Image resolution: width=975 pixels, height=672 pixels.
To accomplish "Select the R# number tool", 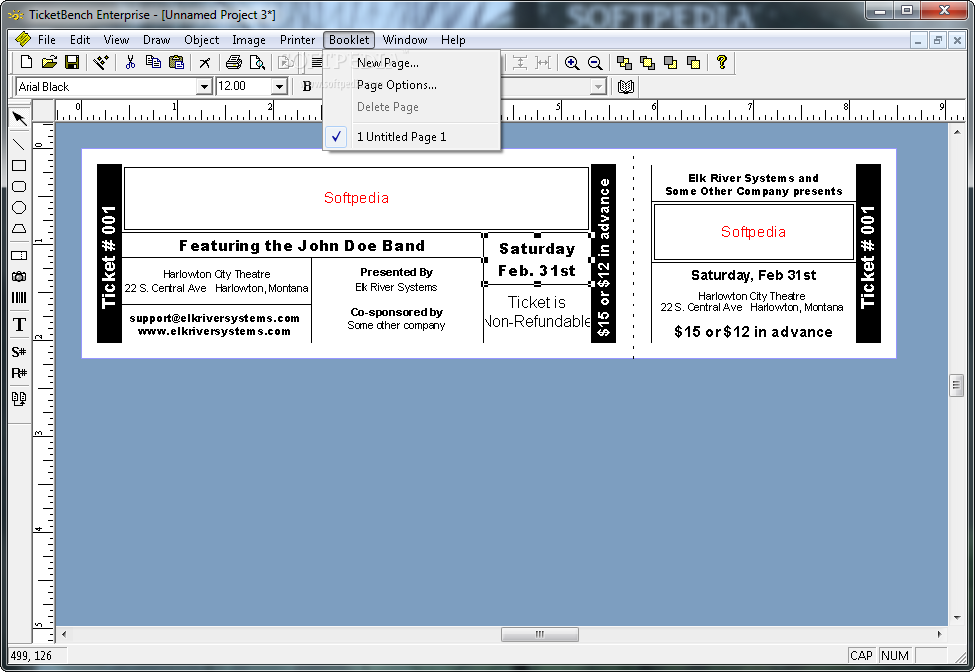I will click(x=19, y=373).
